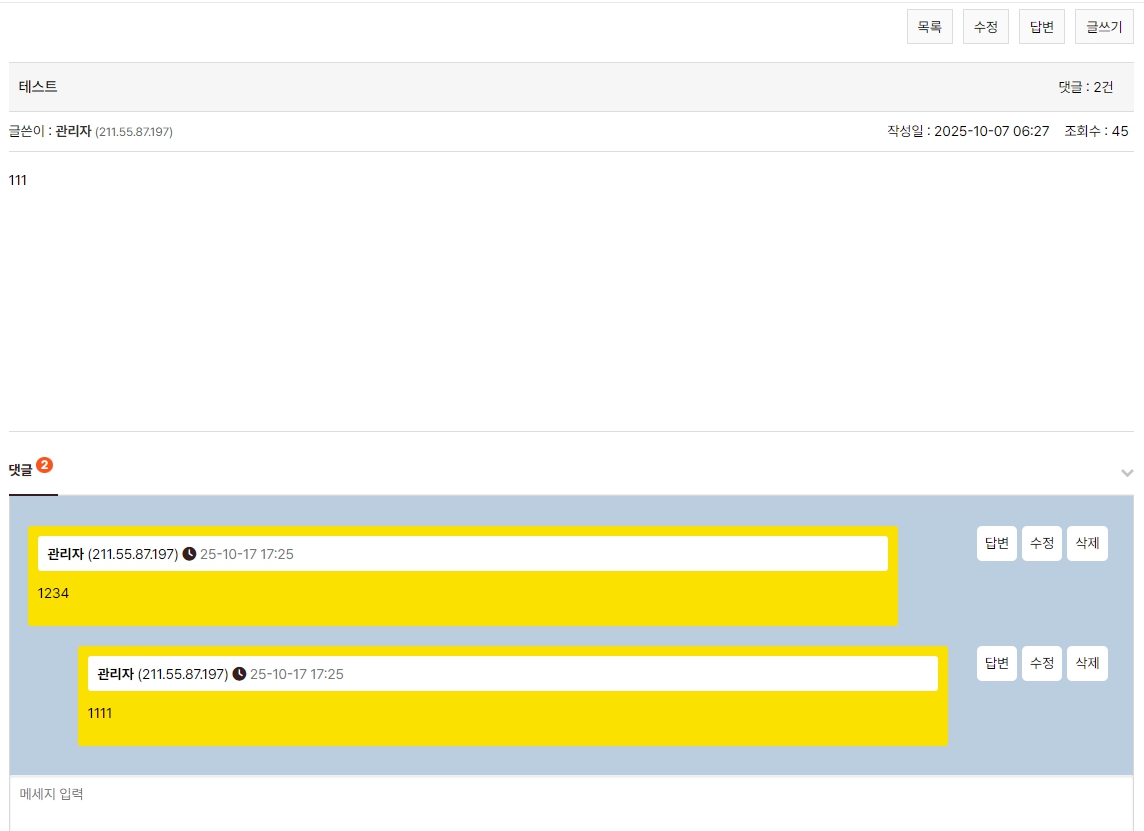Switch to the 댓글 tab
This screenshot has height=831, width=1144.
21,470
